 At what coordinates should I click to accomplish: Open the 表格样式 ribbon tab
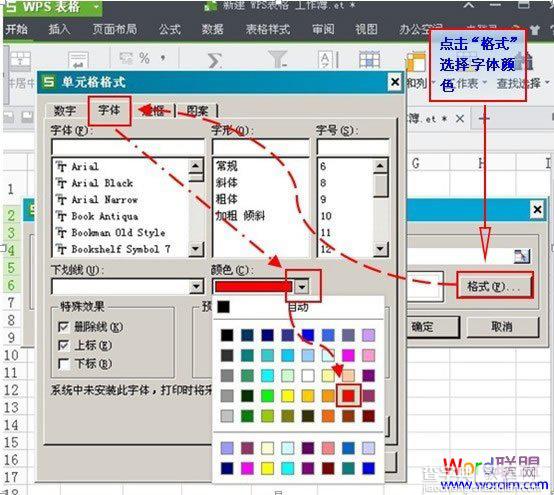point(268,29)
